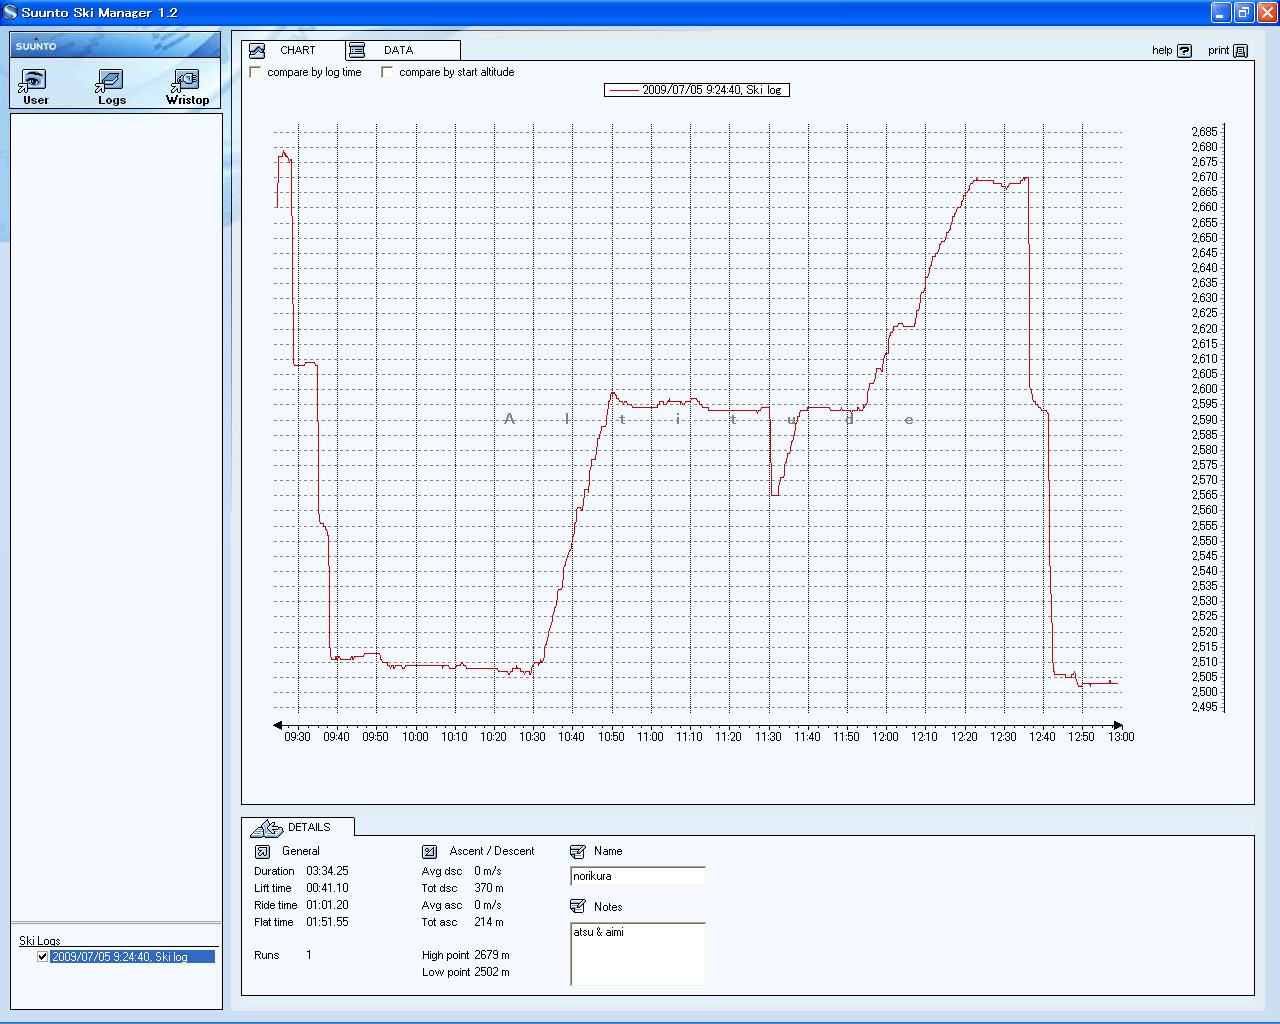The height and width of the screenshot is (1024, 1280).
Task: Open the Wristop section icon
Action: point(187,81)
